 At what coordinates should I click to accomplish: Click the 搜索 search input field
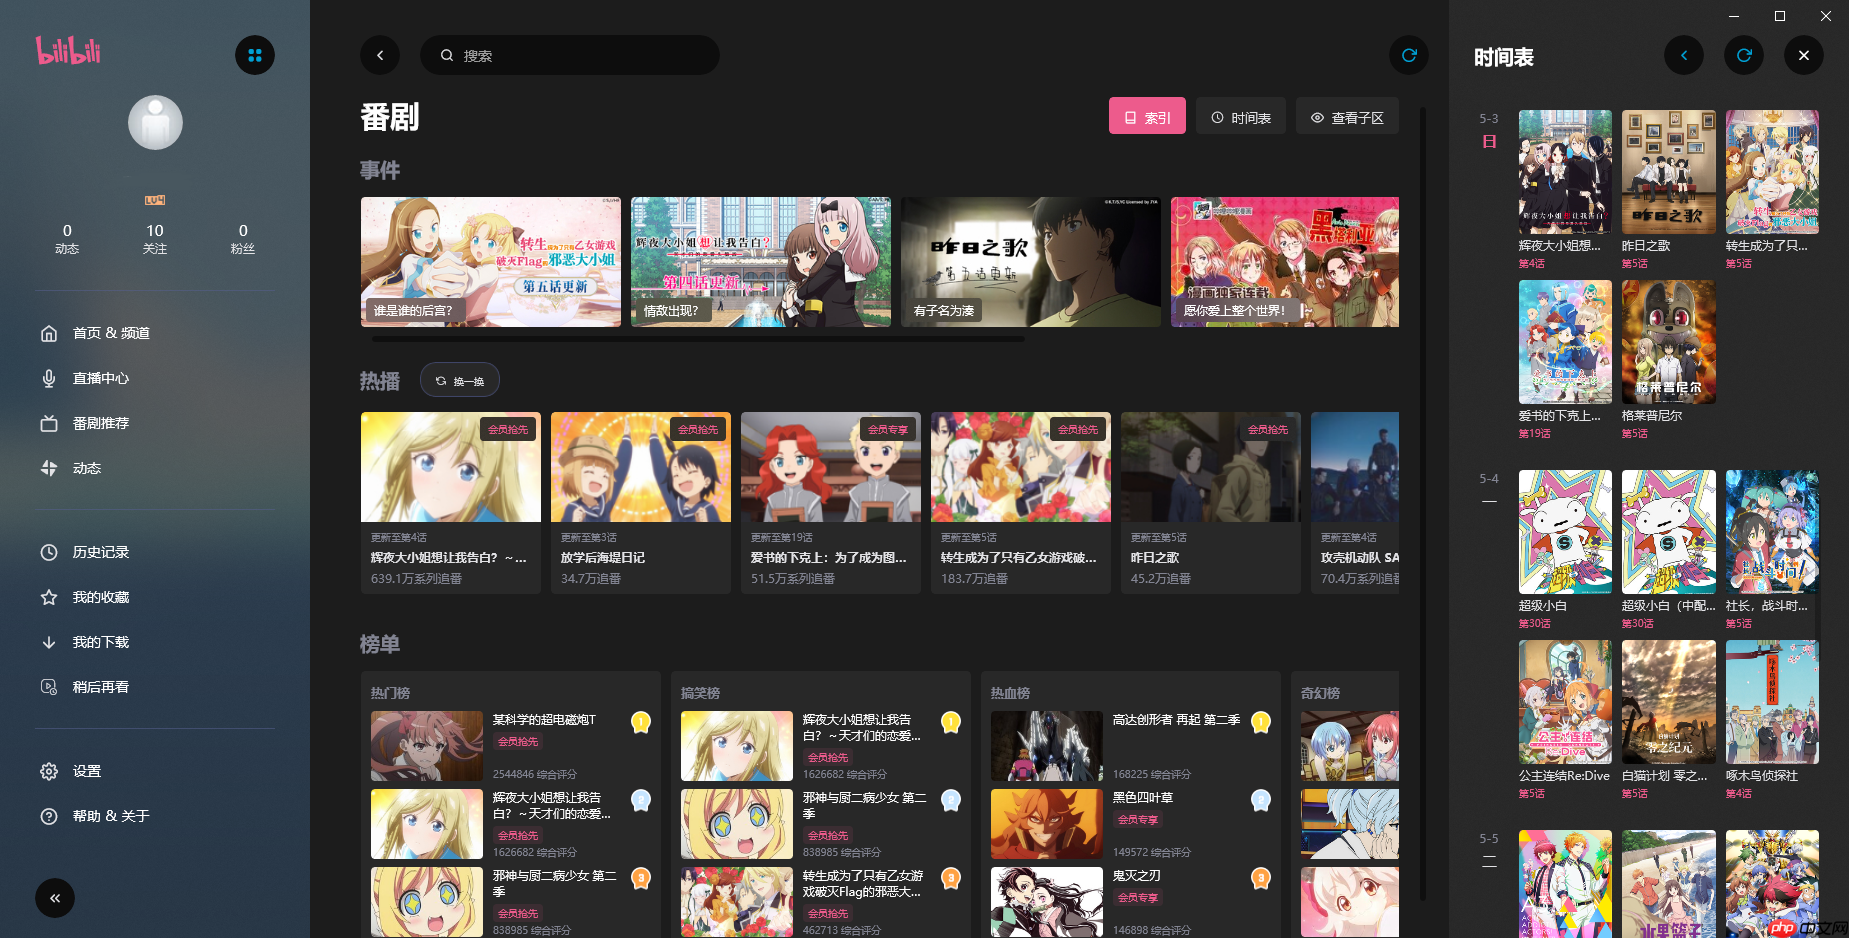coord(570,55)
